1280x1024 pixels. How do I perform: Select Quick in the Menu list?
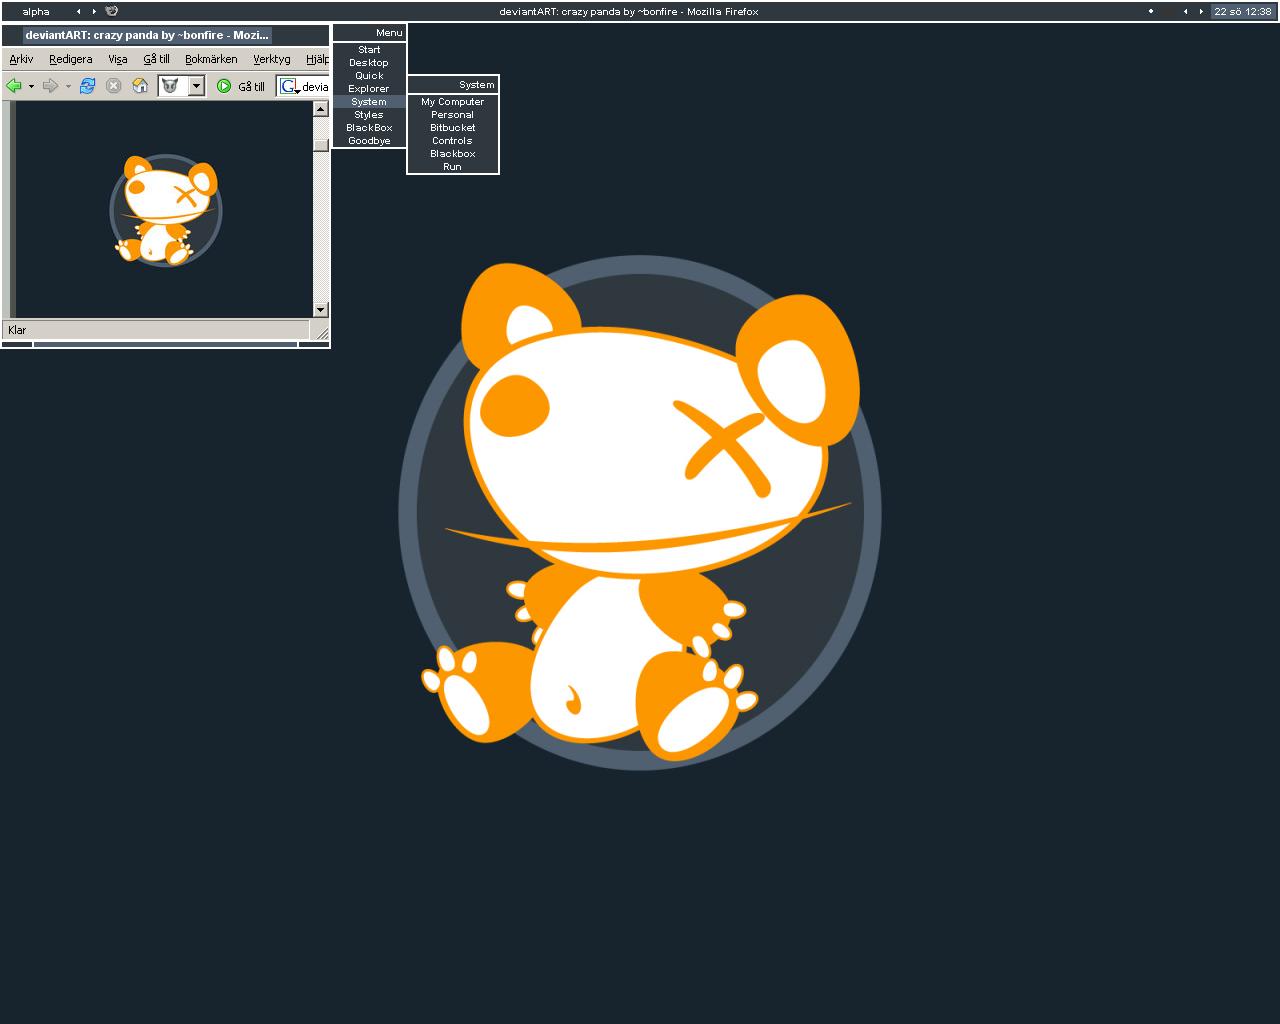[x=369, y=76]
